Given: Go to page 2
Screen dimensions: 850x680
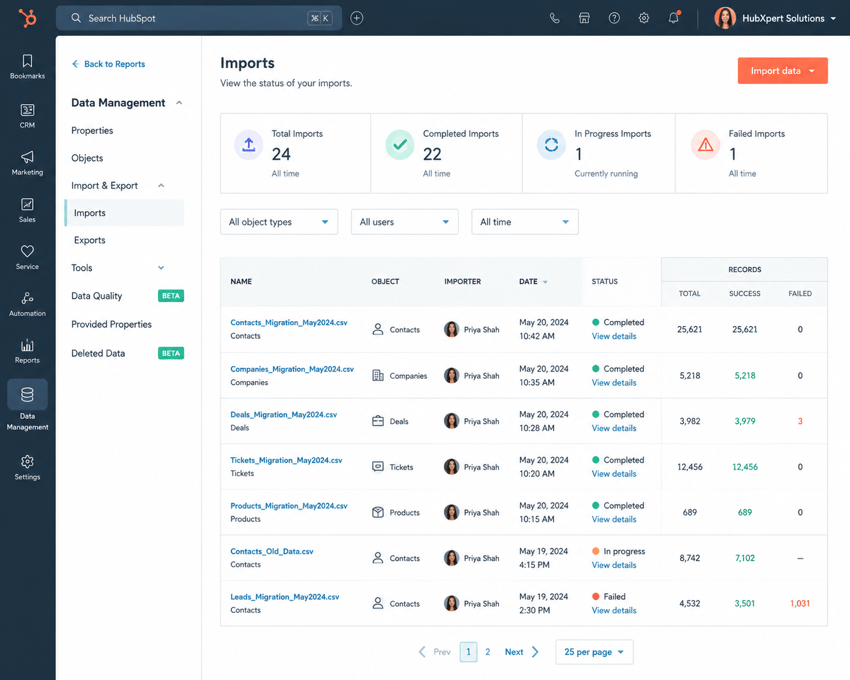Looking at the screenshot, I should click(x=487, y=652).
